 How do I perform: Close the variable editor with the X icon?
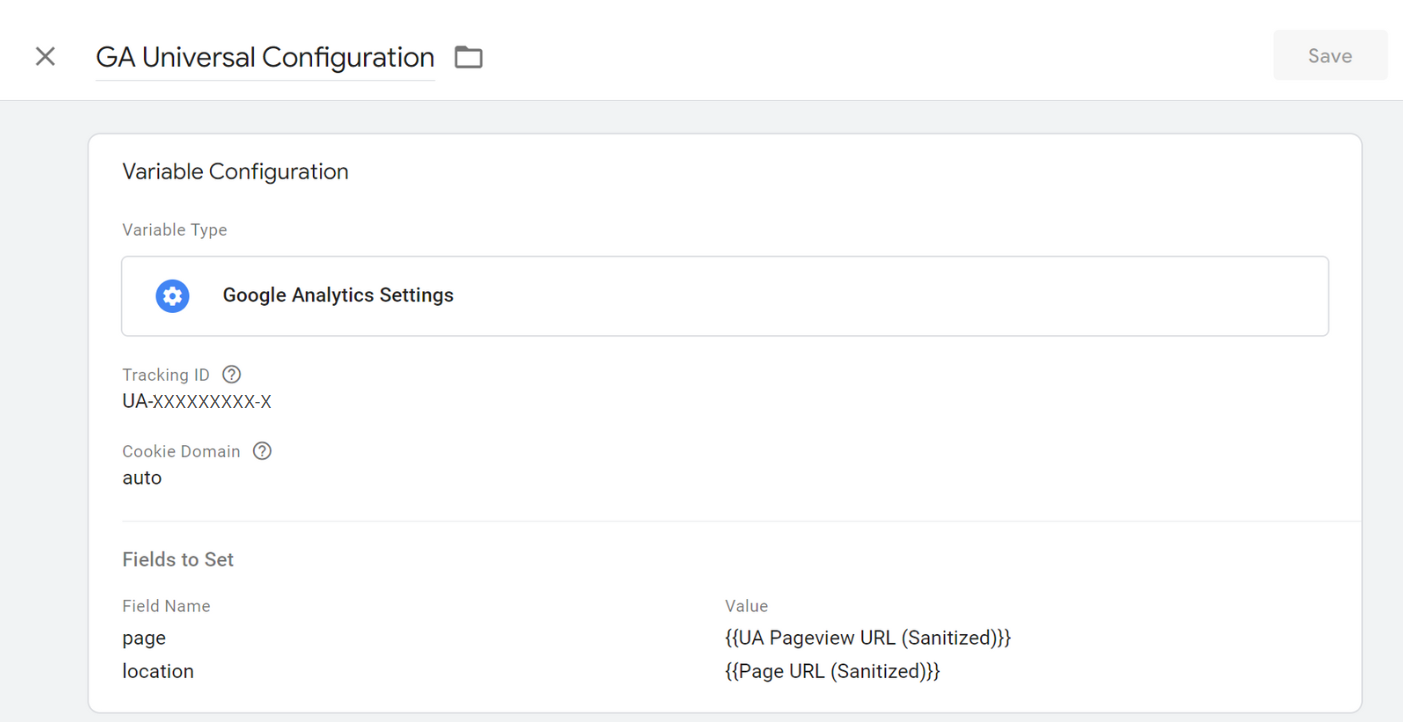click(x=45, y=57)
